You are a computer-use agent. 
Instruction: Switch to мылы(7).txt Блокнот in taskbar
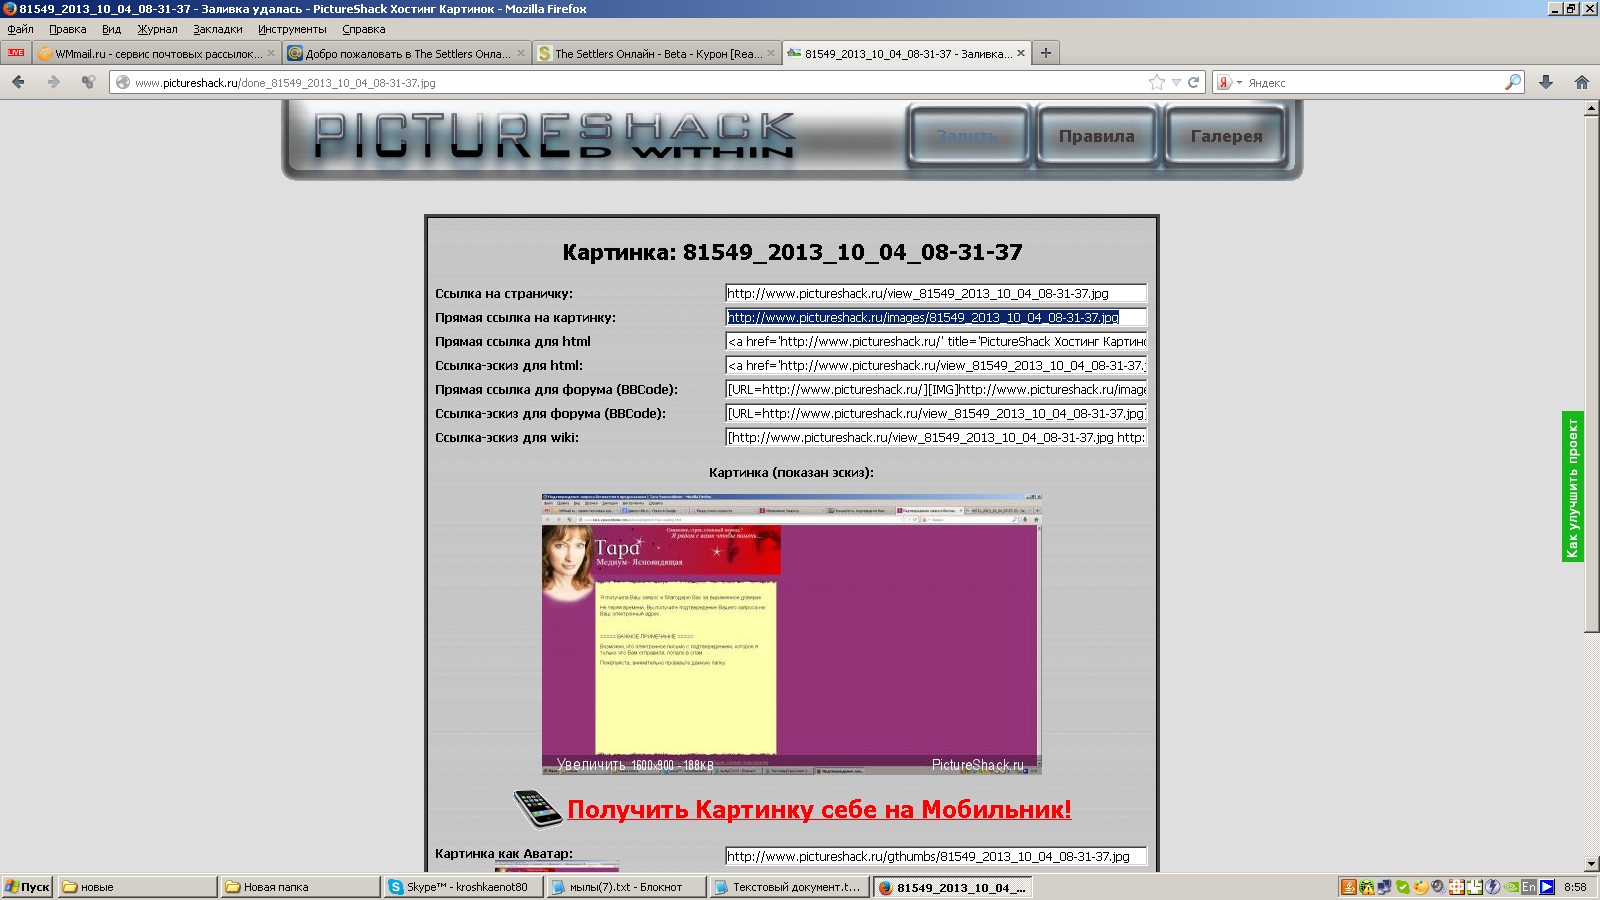click(627, 887)
